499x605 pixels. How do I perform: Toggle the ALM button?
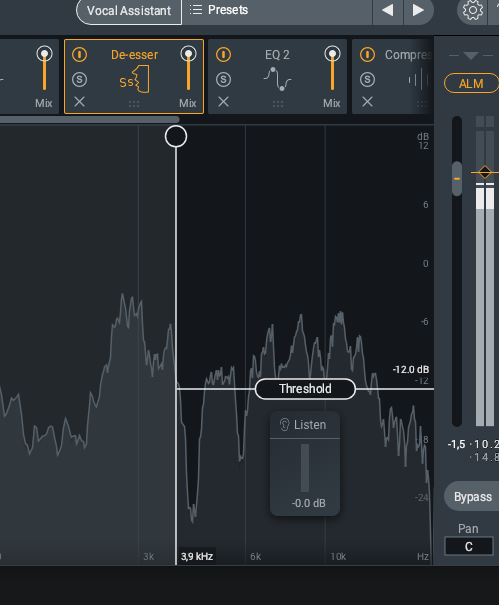pyautogui.click(x=471, y=83)
